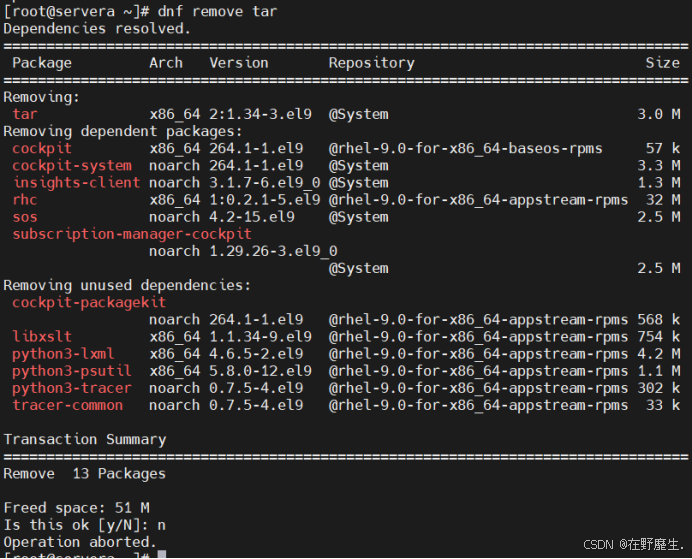Click the 'cockpit-system' package entry
The image size is (692, 559).
point(72,165)
